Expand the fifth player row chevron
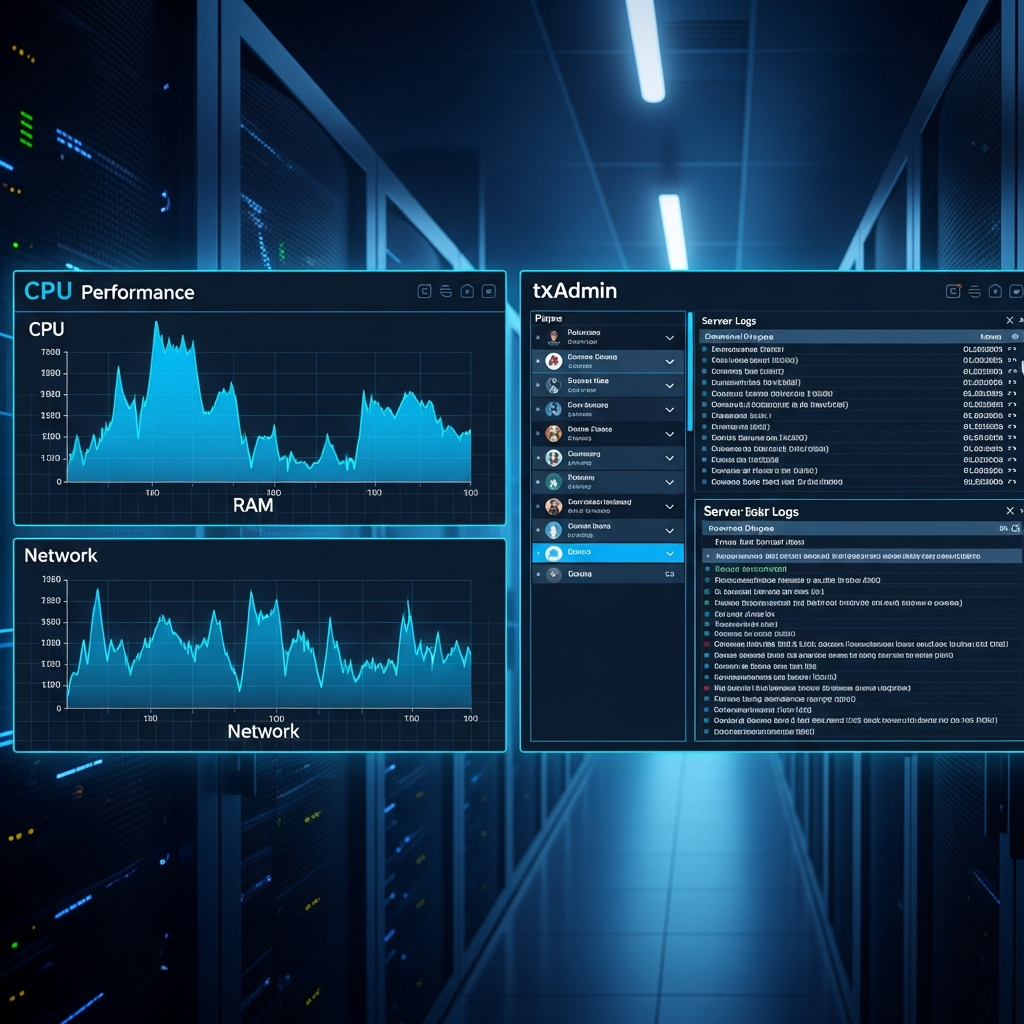1024x1024 pixels. pos(669,434)
